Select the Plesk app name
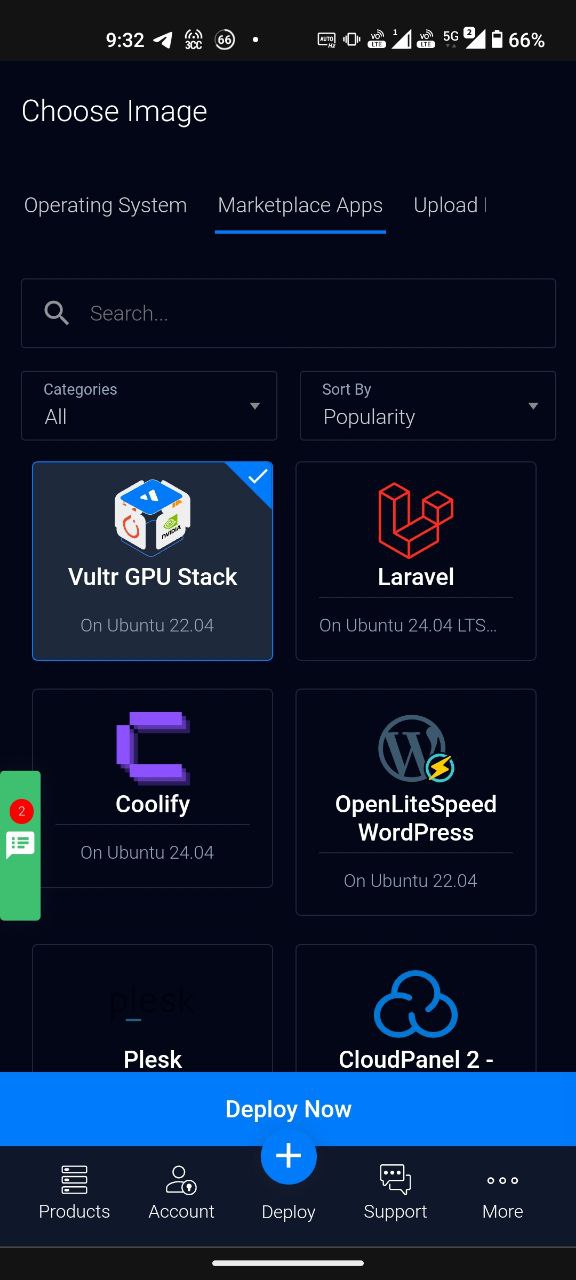This screenshot has height=1280, width=576. 152,1059
